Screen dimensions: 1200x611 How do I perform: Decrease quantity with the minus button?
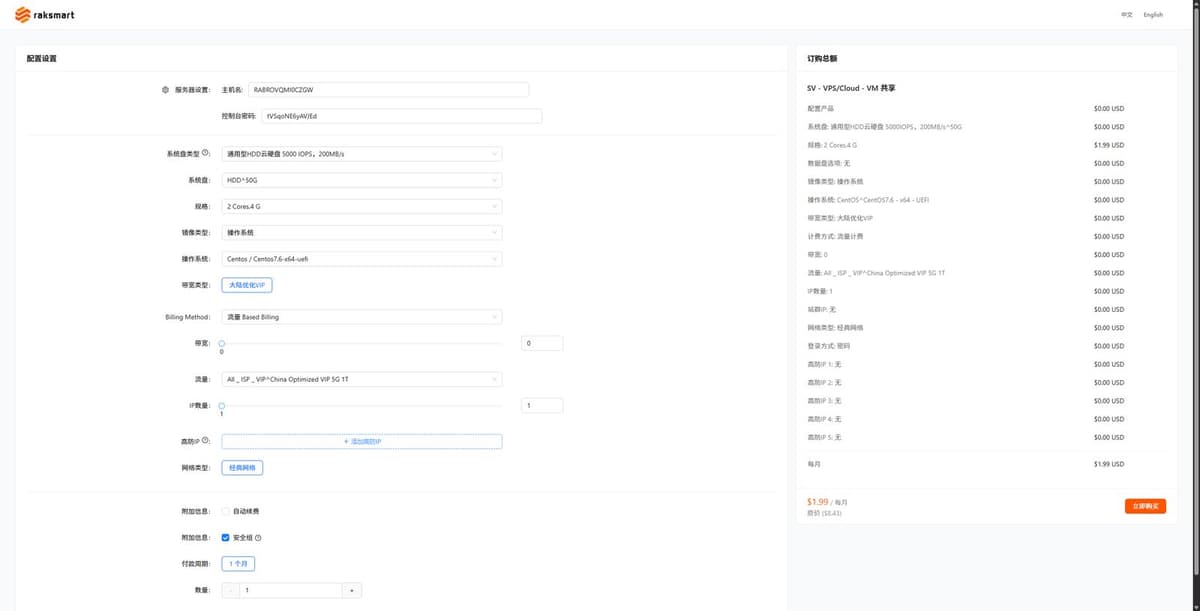pos(231,590)
